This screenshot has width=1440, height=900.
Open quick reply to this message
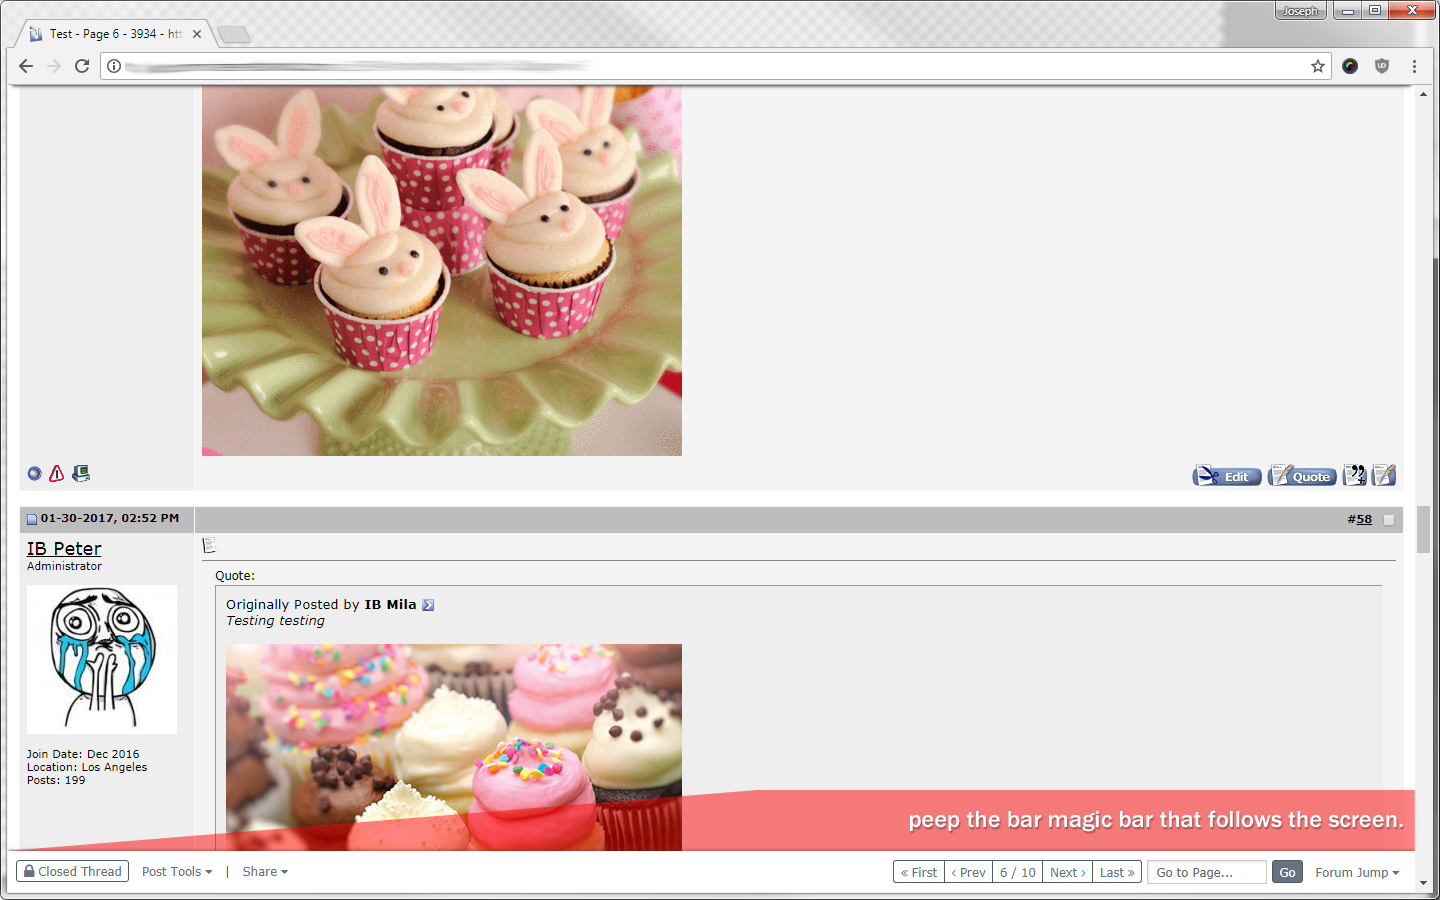pyautogui.click(x=1384, y=475)
